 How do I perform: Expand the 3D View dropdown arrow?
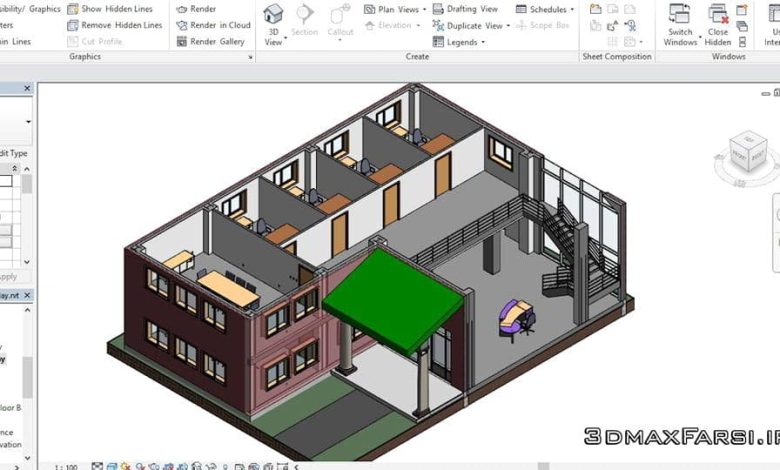click(x=286, y=39)
